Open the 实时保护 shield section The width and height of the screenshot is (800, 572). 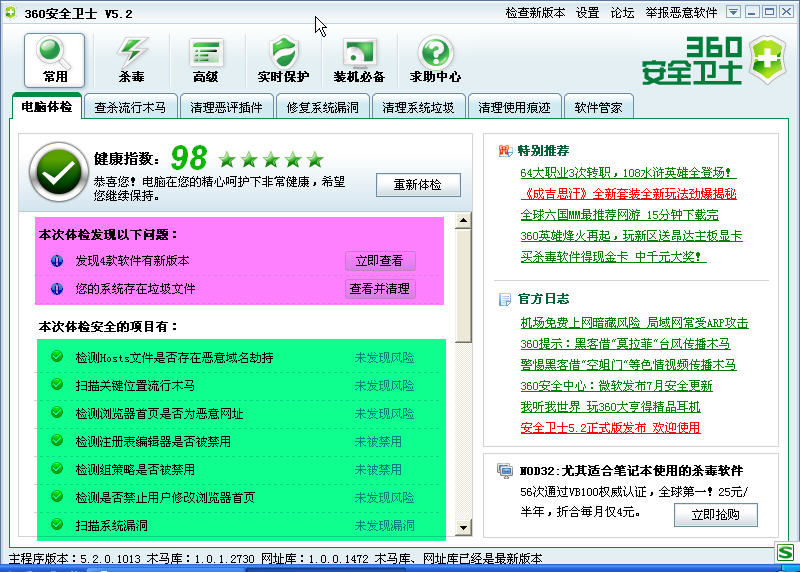tap(283, 60)
